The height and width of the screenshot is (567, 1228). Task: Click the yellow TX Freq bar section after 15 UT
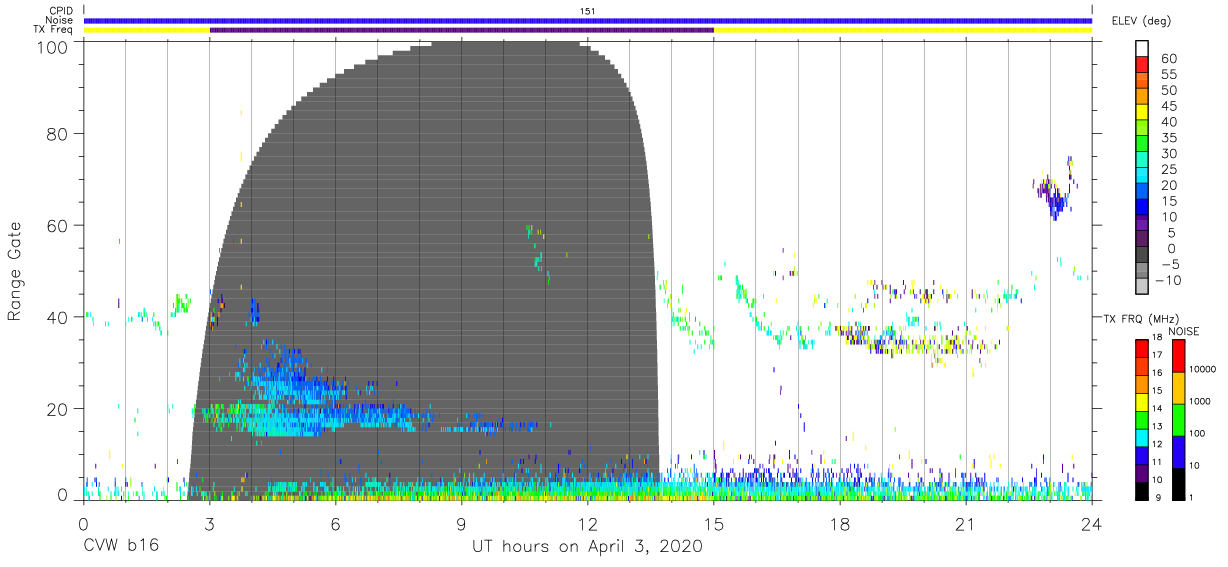click(903, 30)
